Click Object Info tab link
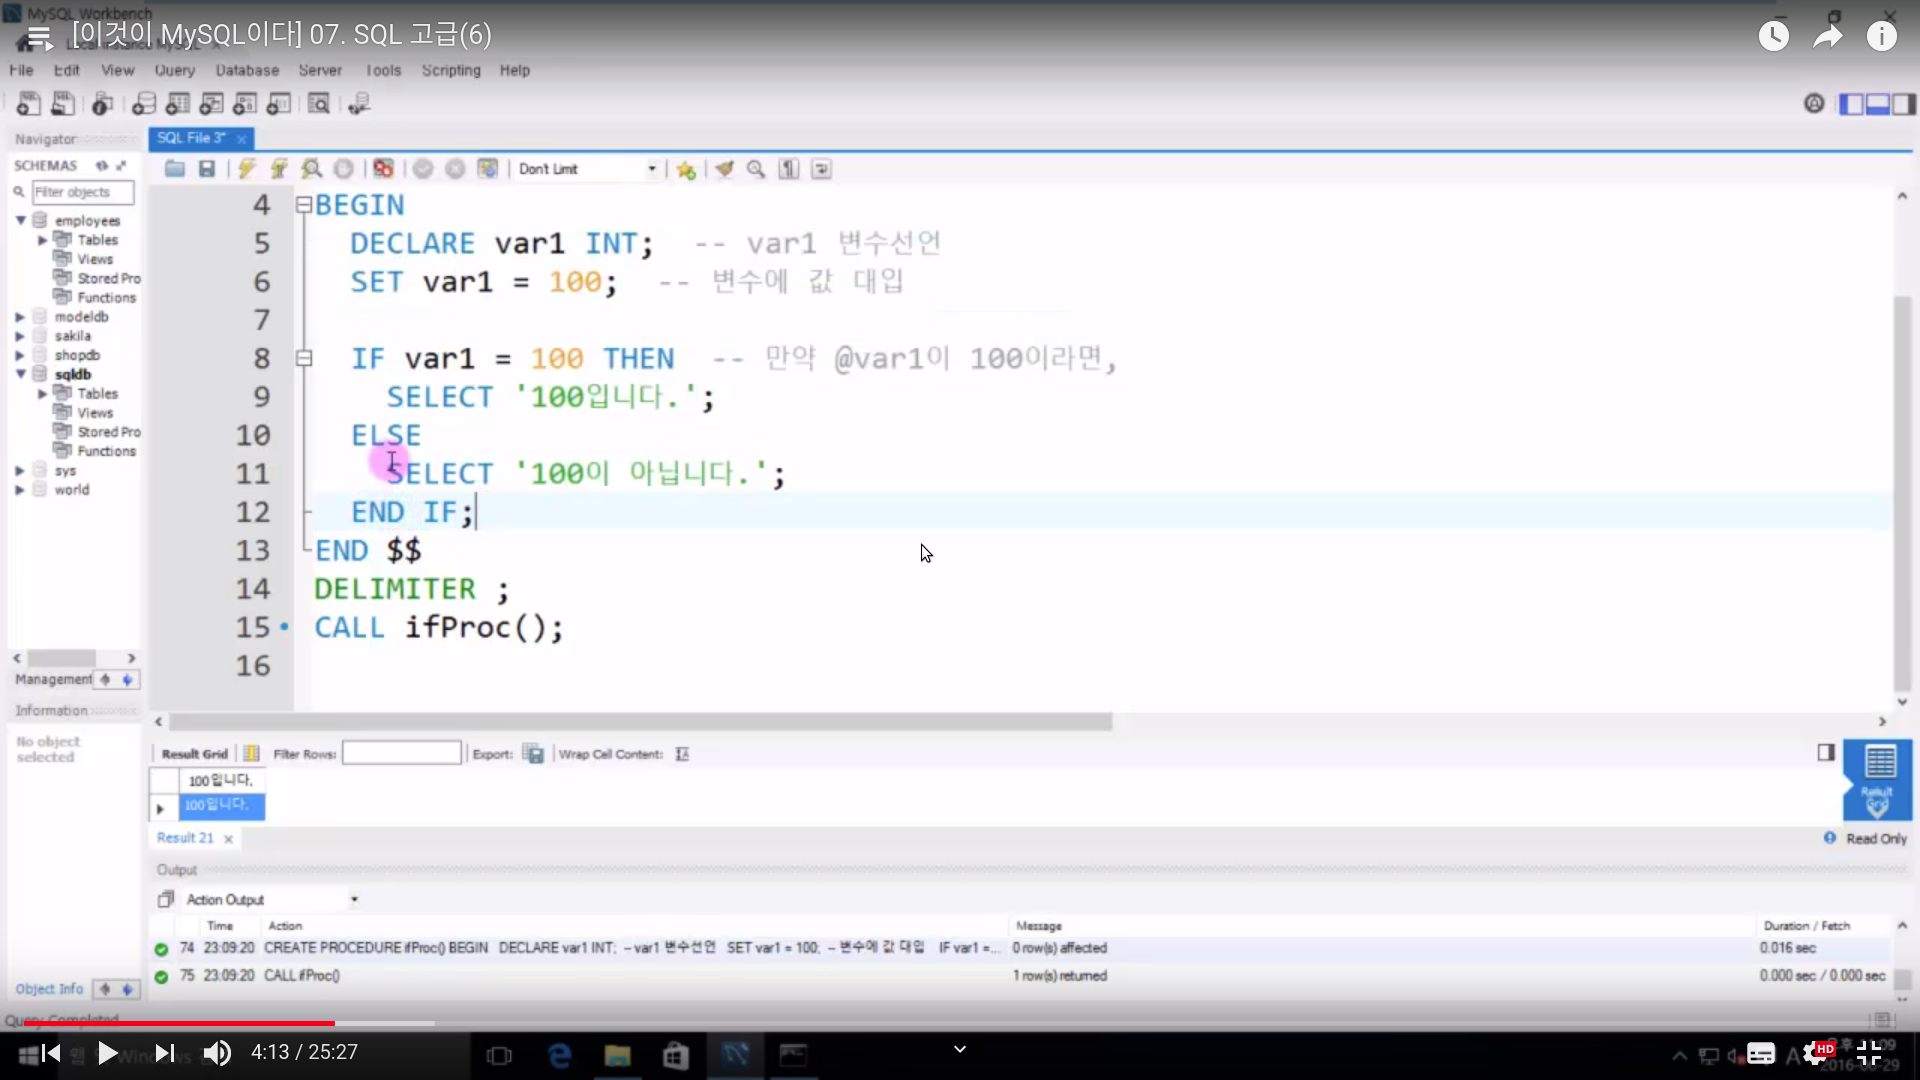This screenshot has height=1080, width=1920. pos(49,989)
